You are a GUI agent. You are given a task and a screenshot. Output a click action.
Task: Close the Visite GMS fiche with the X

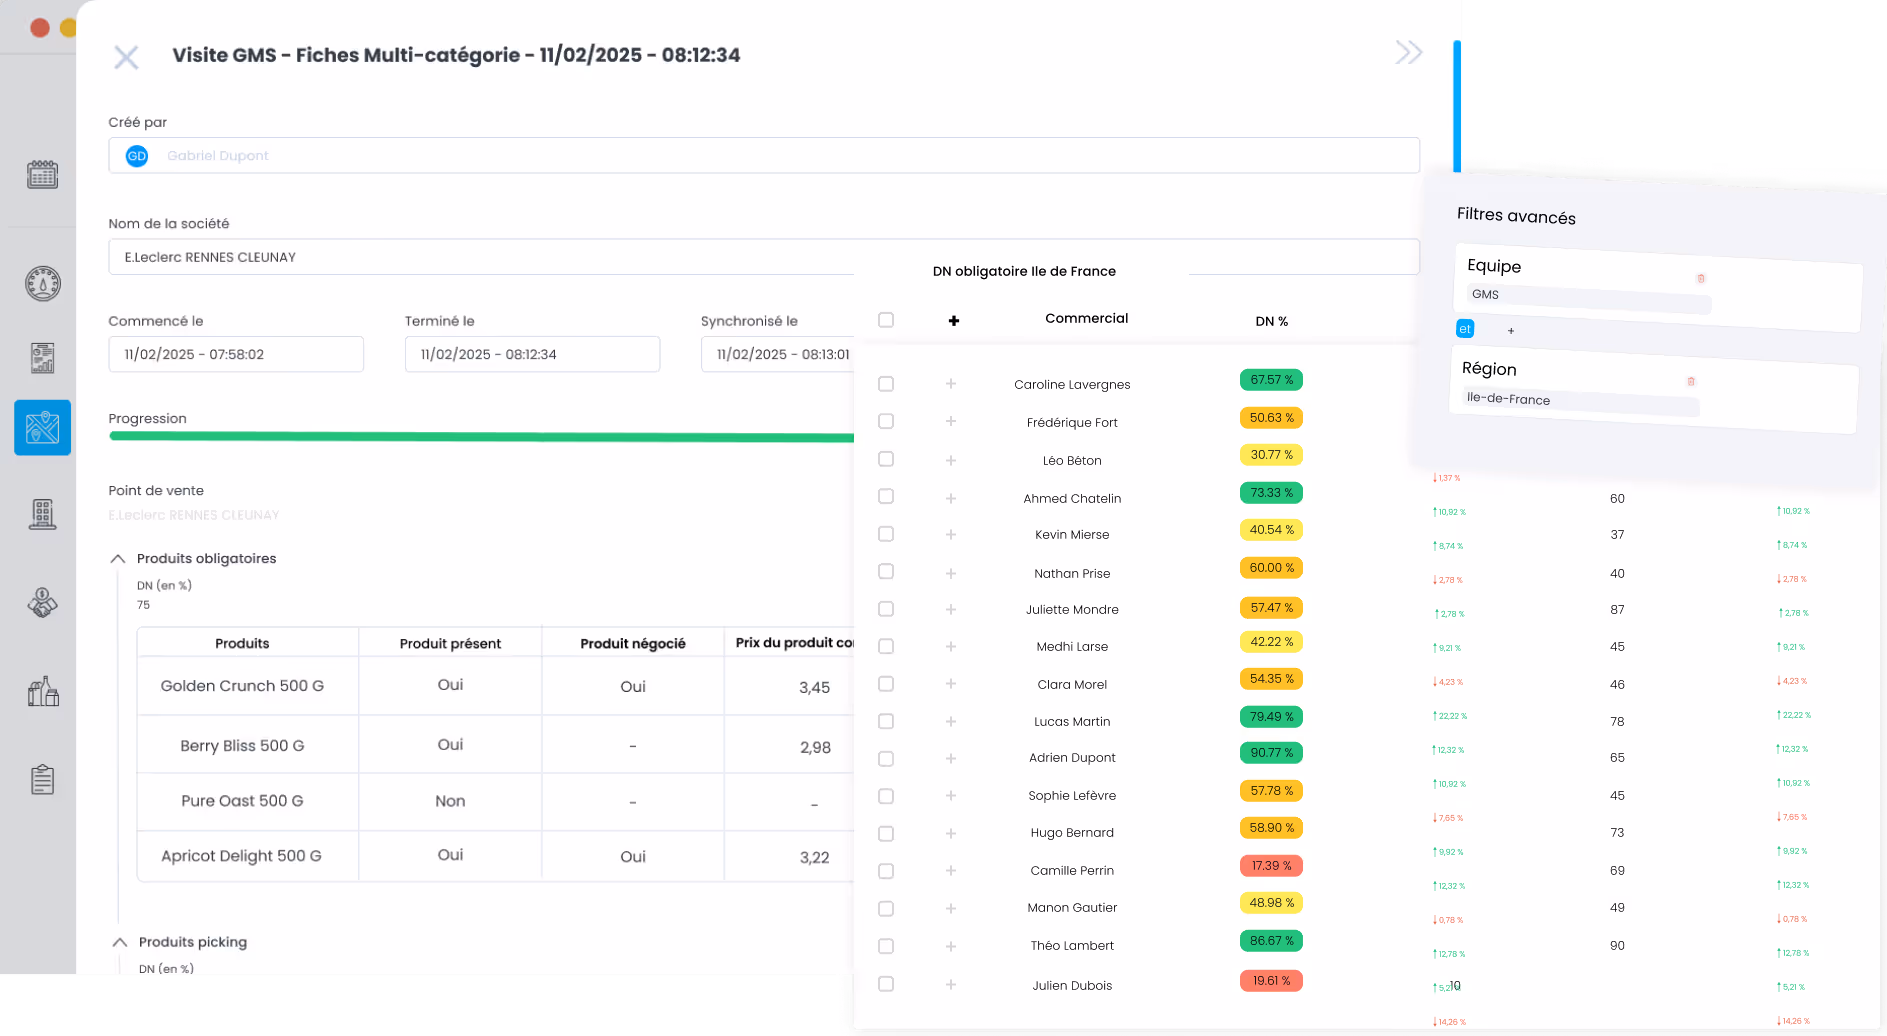tap(126, 57)
